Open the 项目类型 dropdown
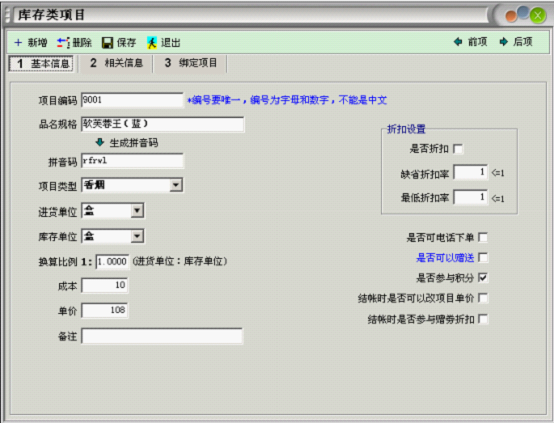 point(176,185)
